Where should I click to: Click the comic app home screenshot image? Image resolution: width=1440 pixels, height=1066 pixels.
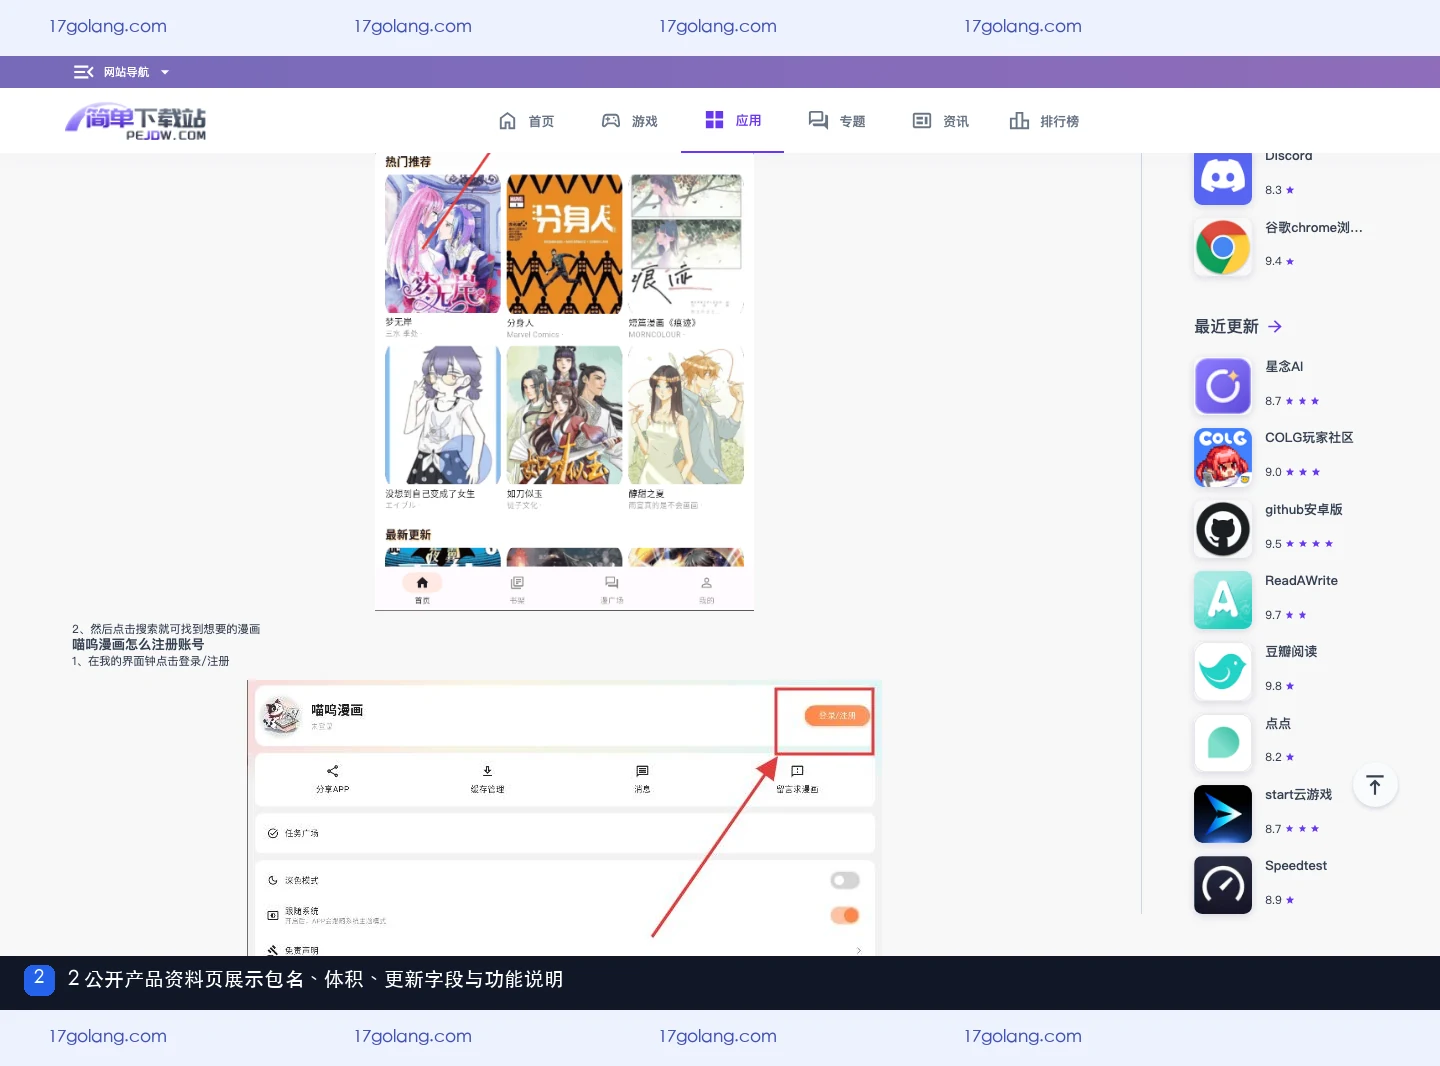point(564,381)
